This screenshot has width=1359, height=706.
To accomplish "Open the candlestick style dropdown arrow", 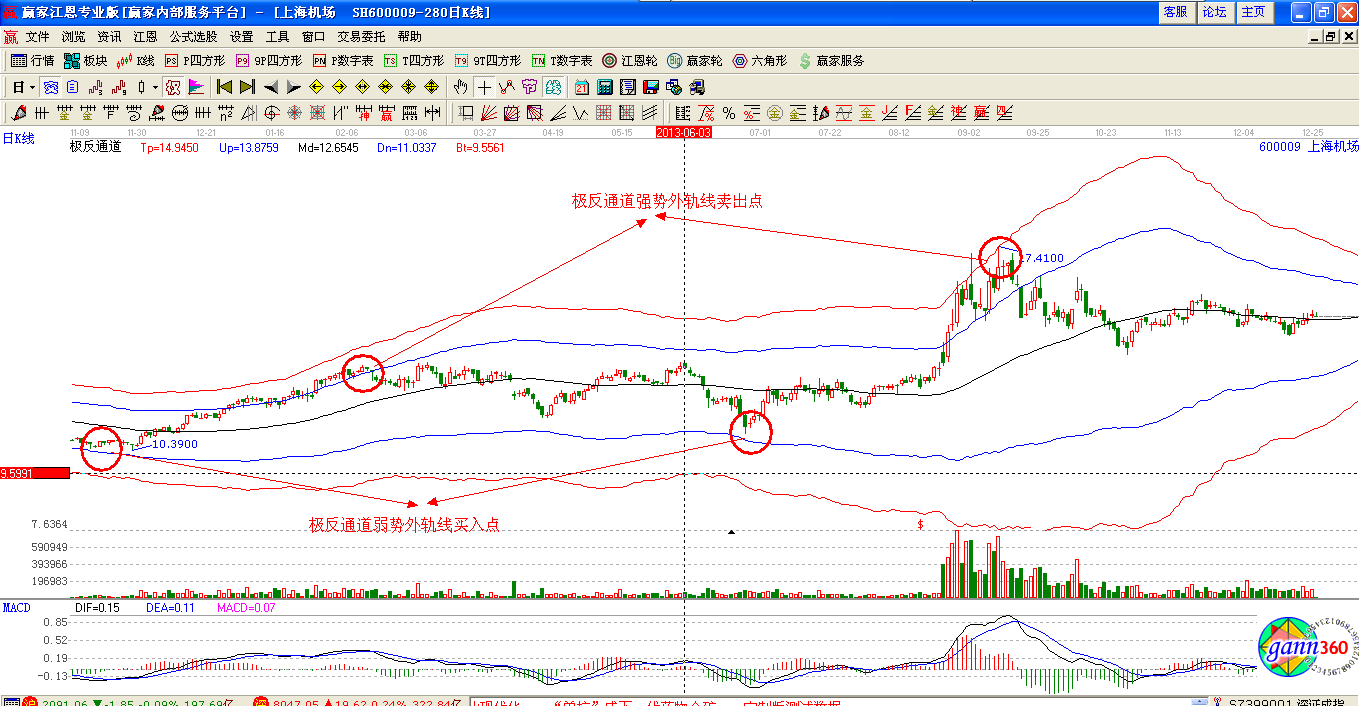I will click(155, 87).
